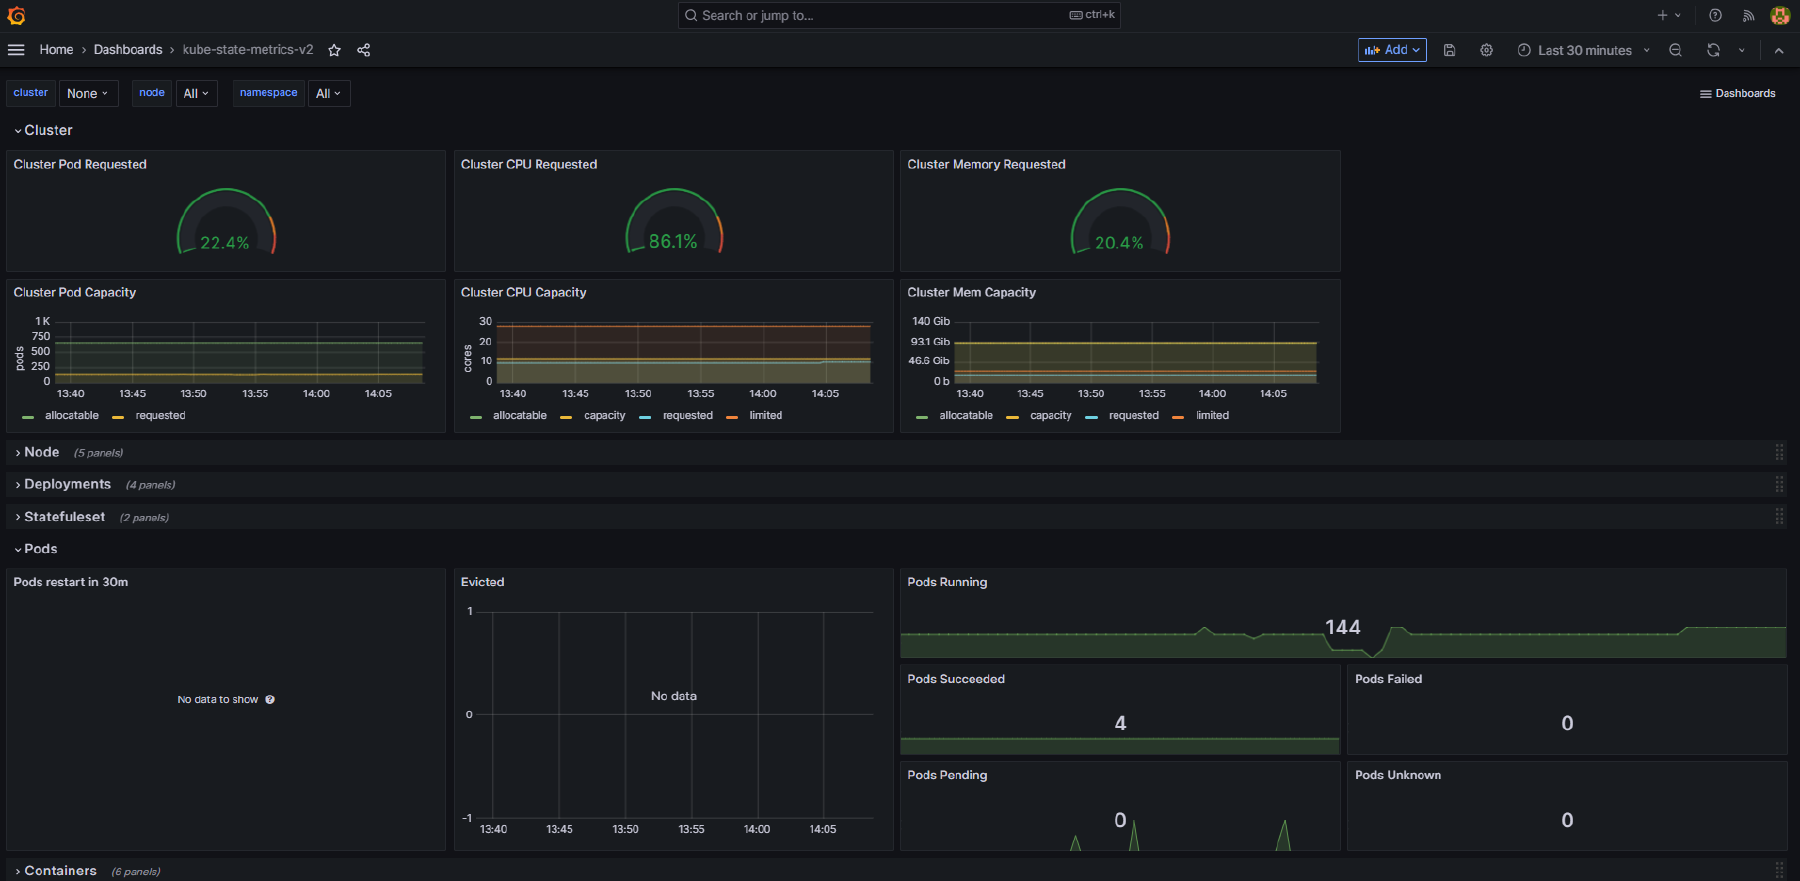Collapse the Pods row
Screen dimensions: 1800x881
[36, 548]
